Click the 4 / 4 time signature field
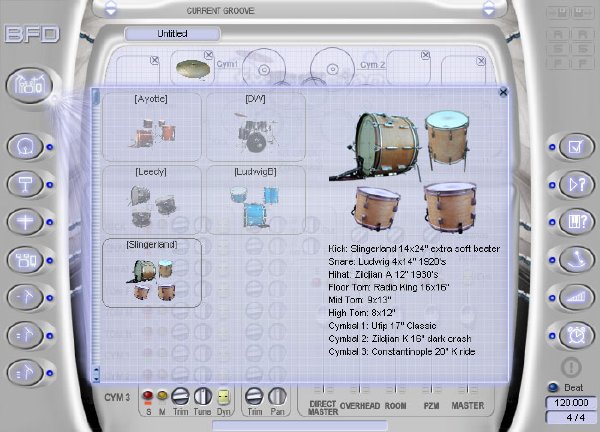The height and width of the screenshot is (432, 600). [x=571, y=417]
